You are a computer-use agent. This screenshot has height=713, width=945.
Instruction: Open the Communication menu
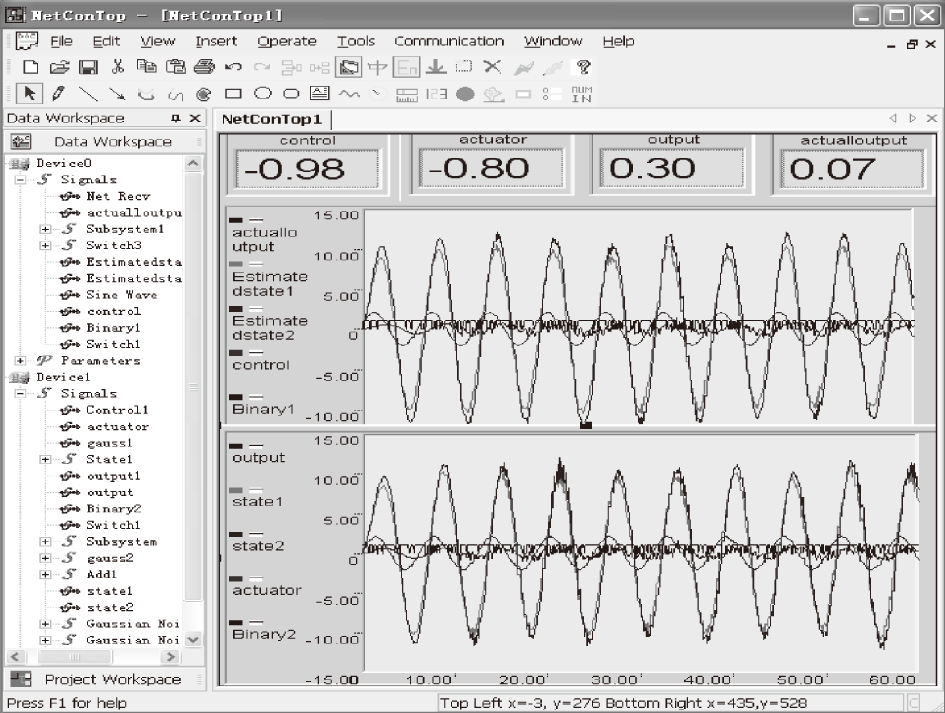[449, 41]
